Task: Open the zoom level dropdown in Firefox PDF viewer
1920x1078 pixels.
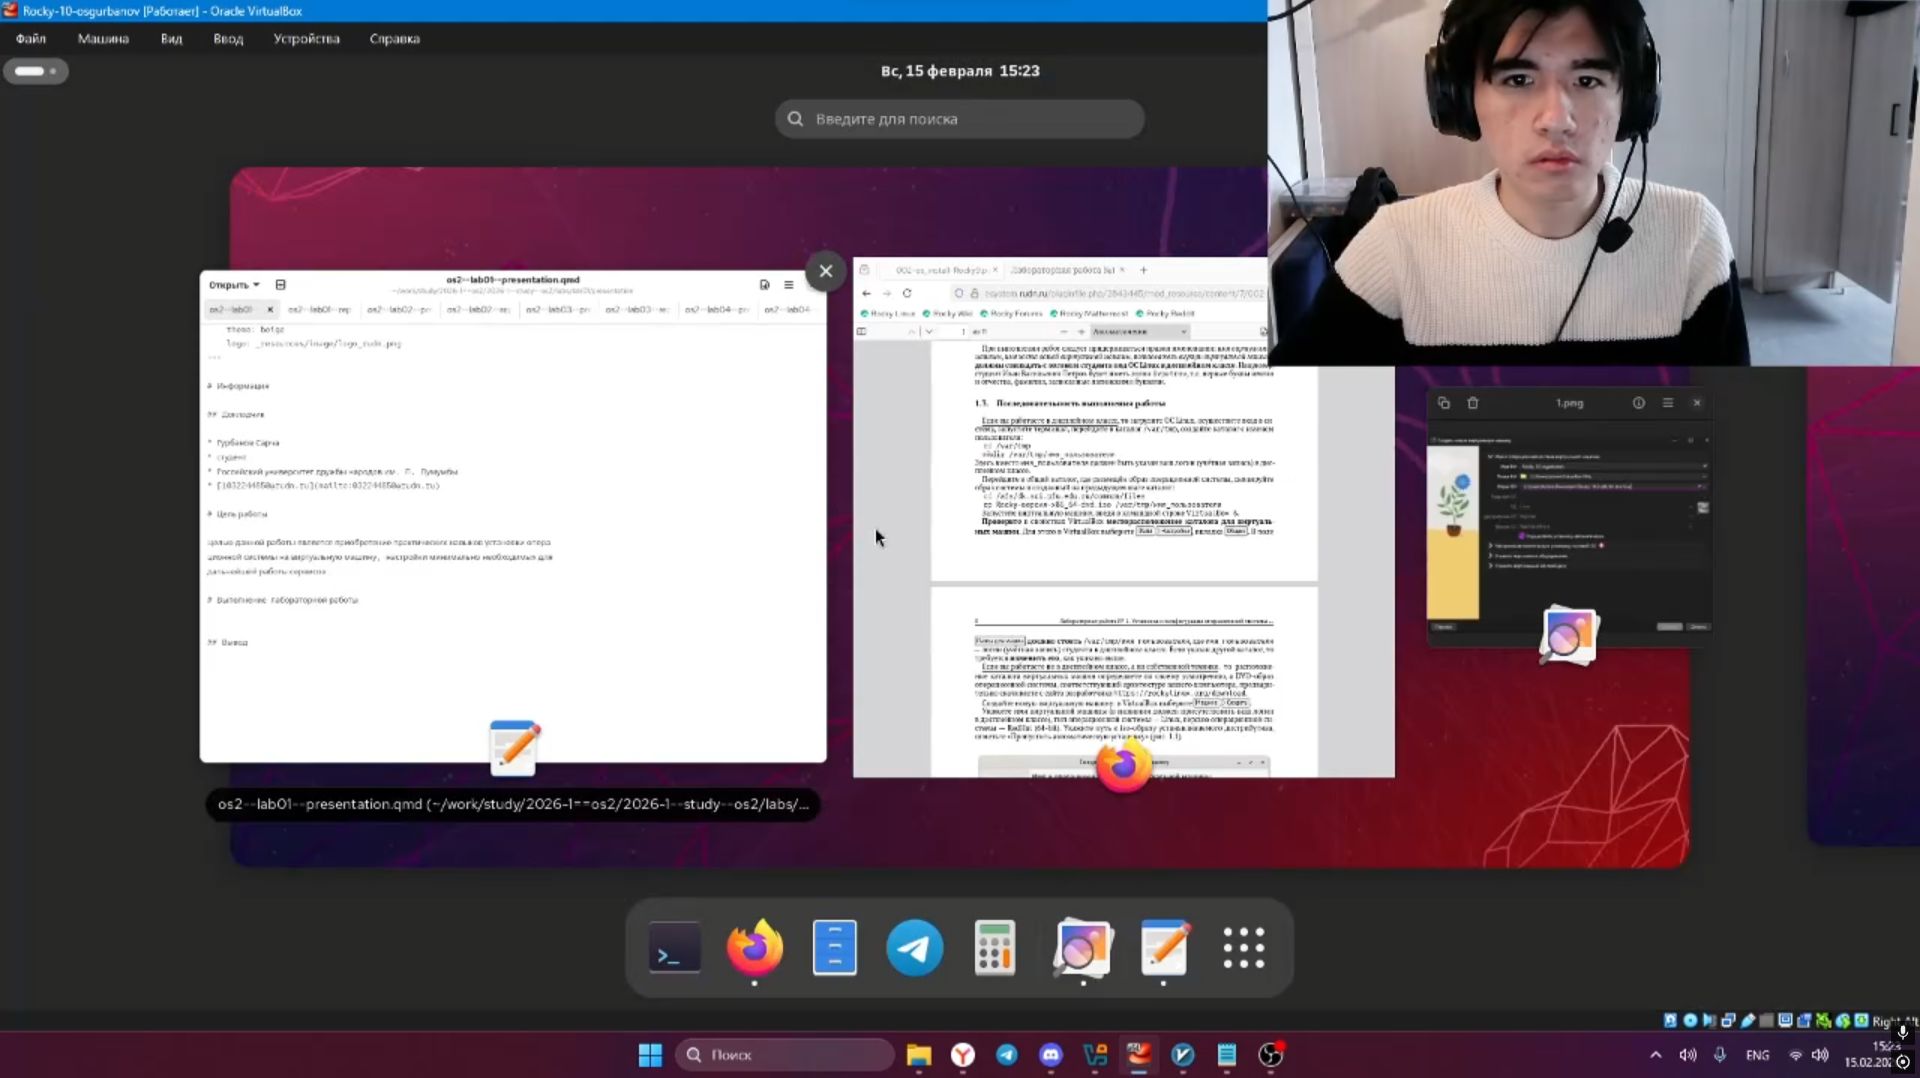Action: click(x=1139, y=331)
